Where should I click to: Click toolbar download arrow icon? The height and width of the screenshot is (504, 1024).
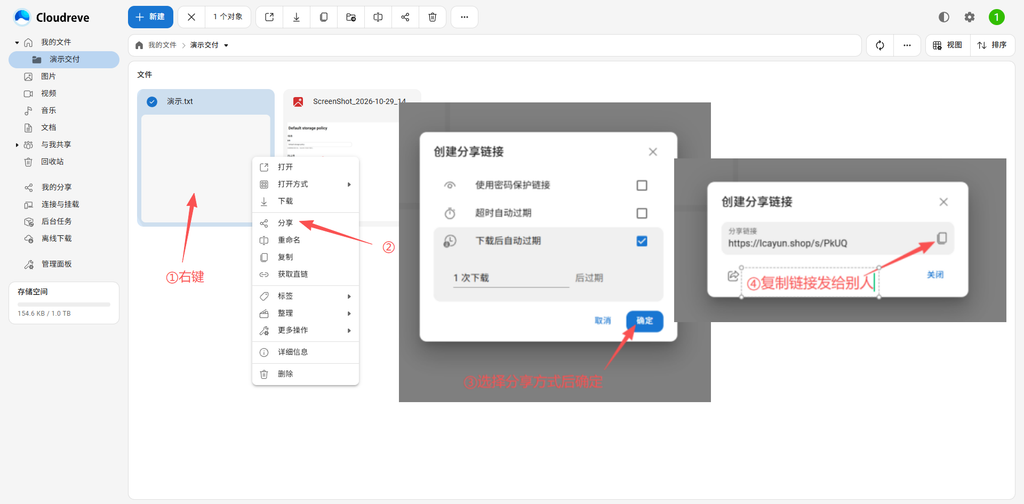pos(296,17)
